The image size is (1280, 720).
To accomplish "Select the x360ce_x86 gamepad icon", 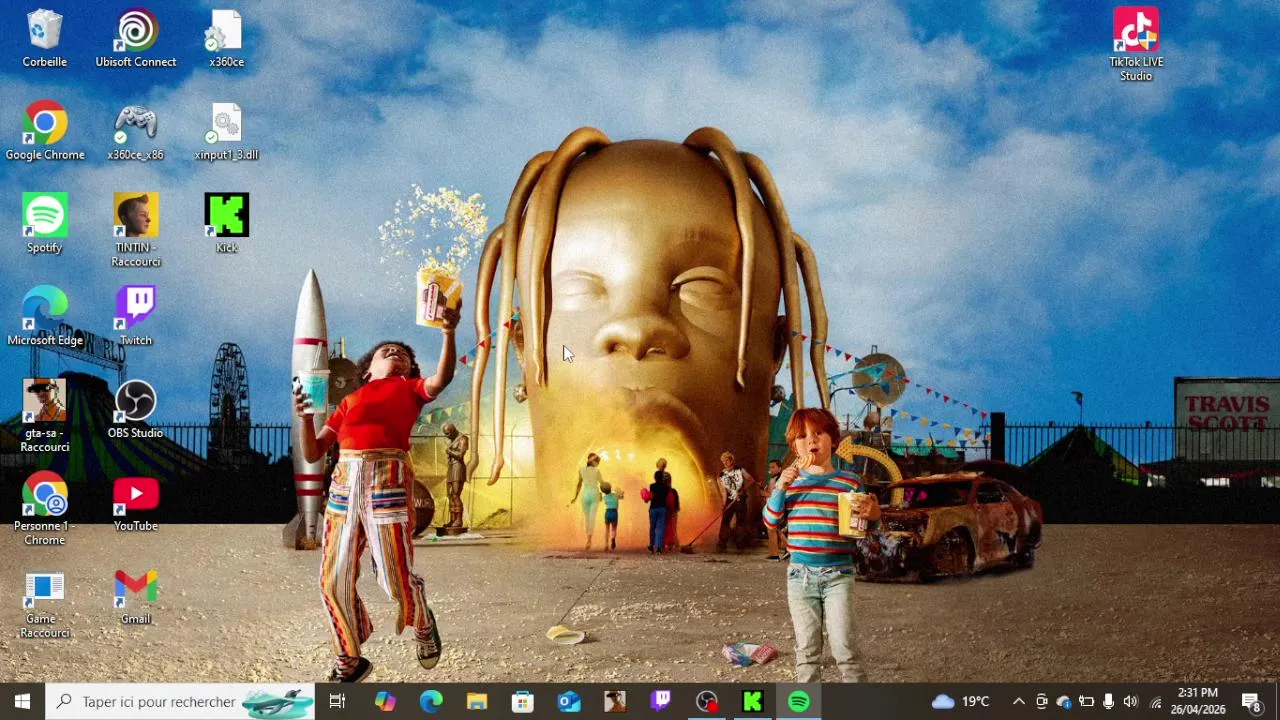I will coord(136,131).
